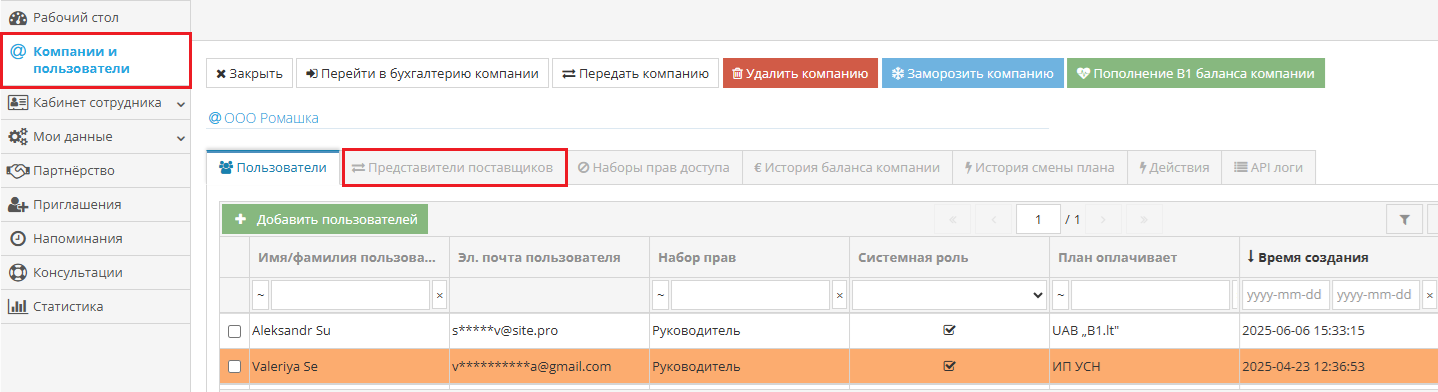Sort by the Эл. почта пользователя column header

point(539,257)
